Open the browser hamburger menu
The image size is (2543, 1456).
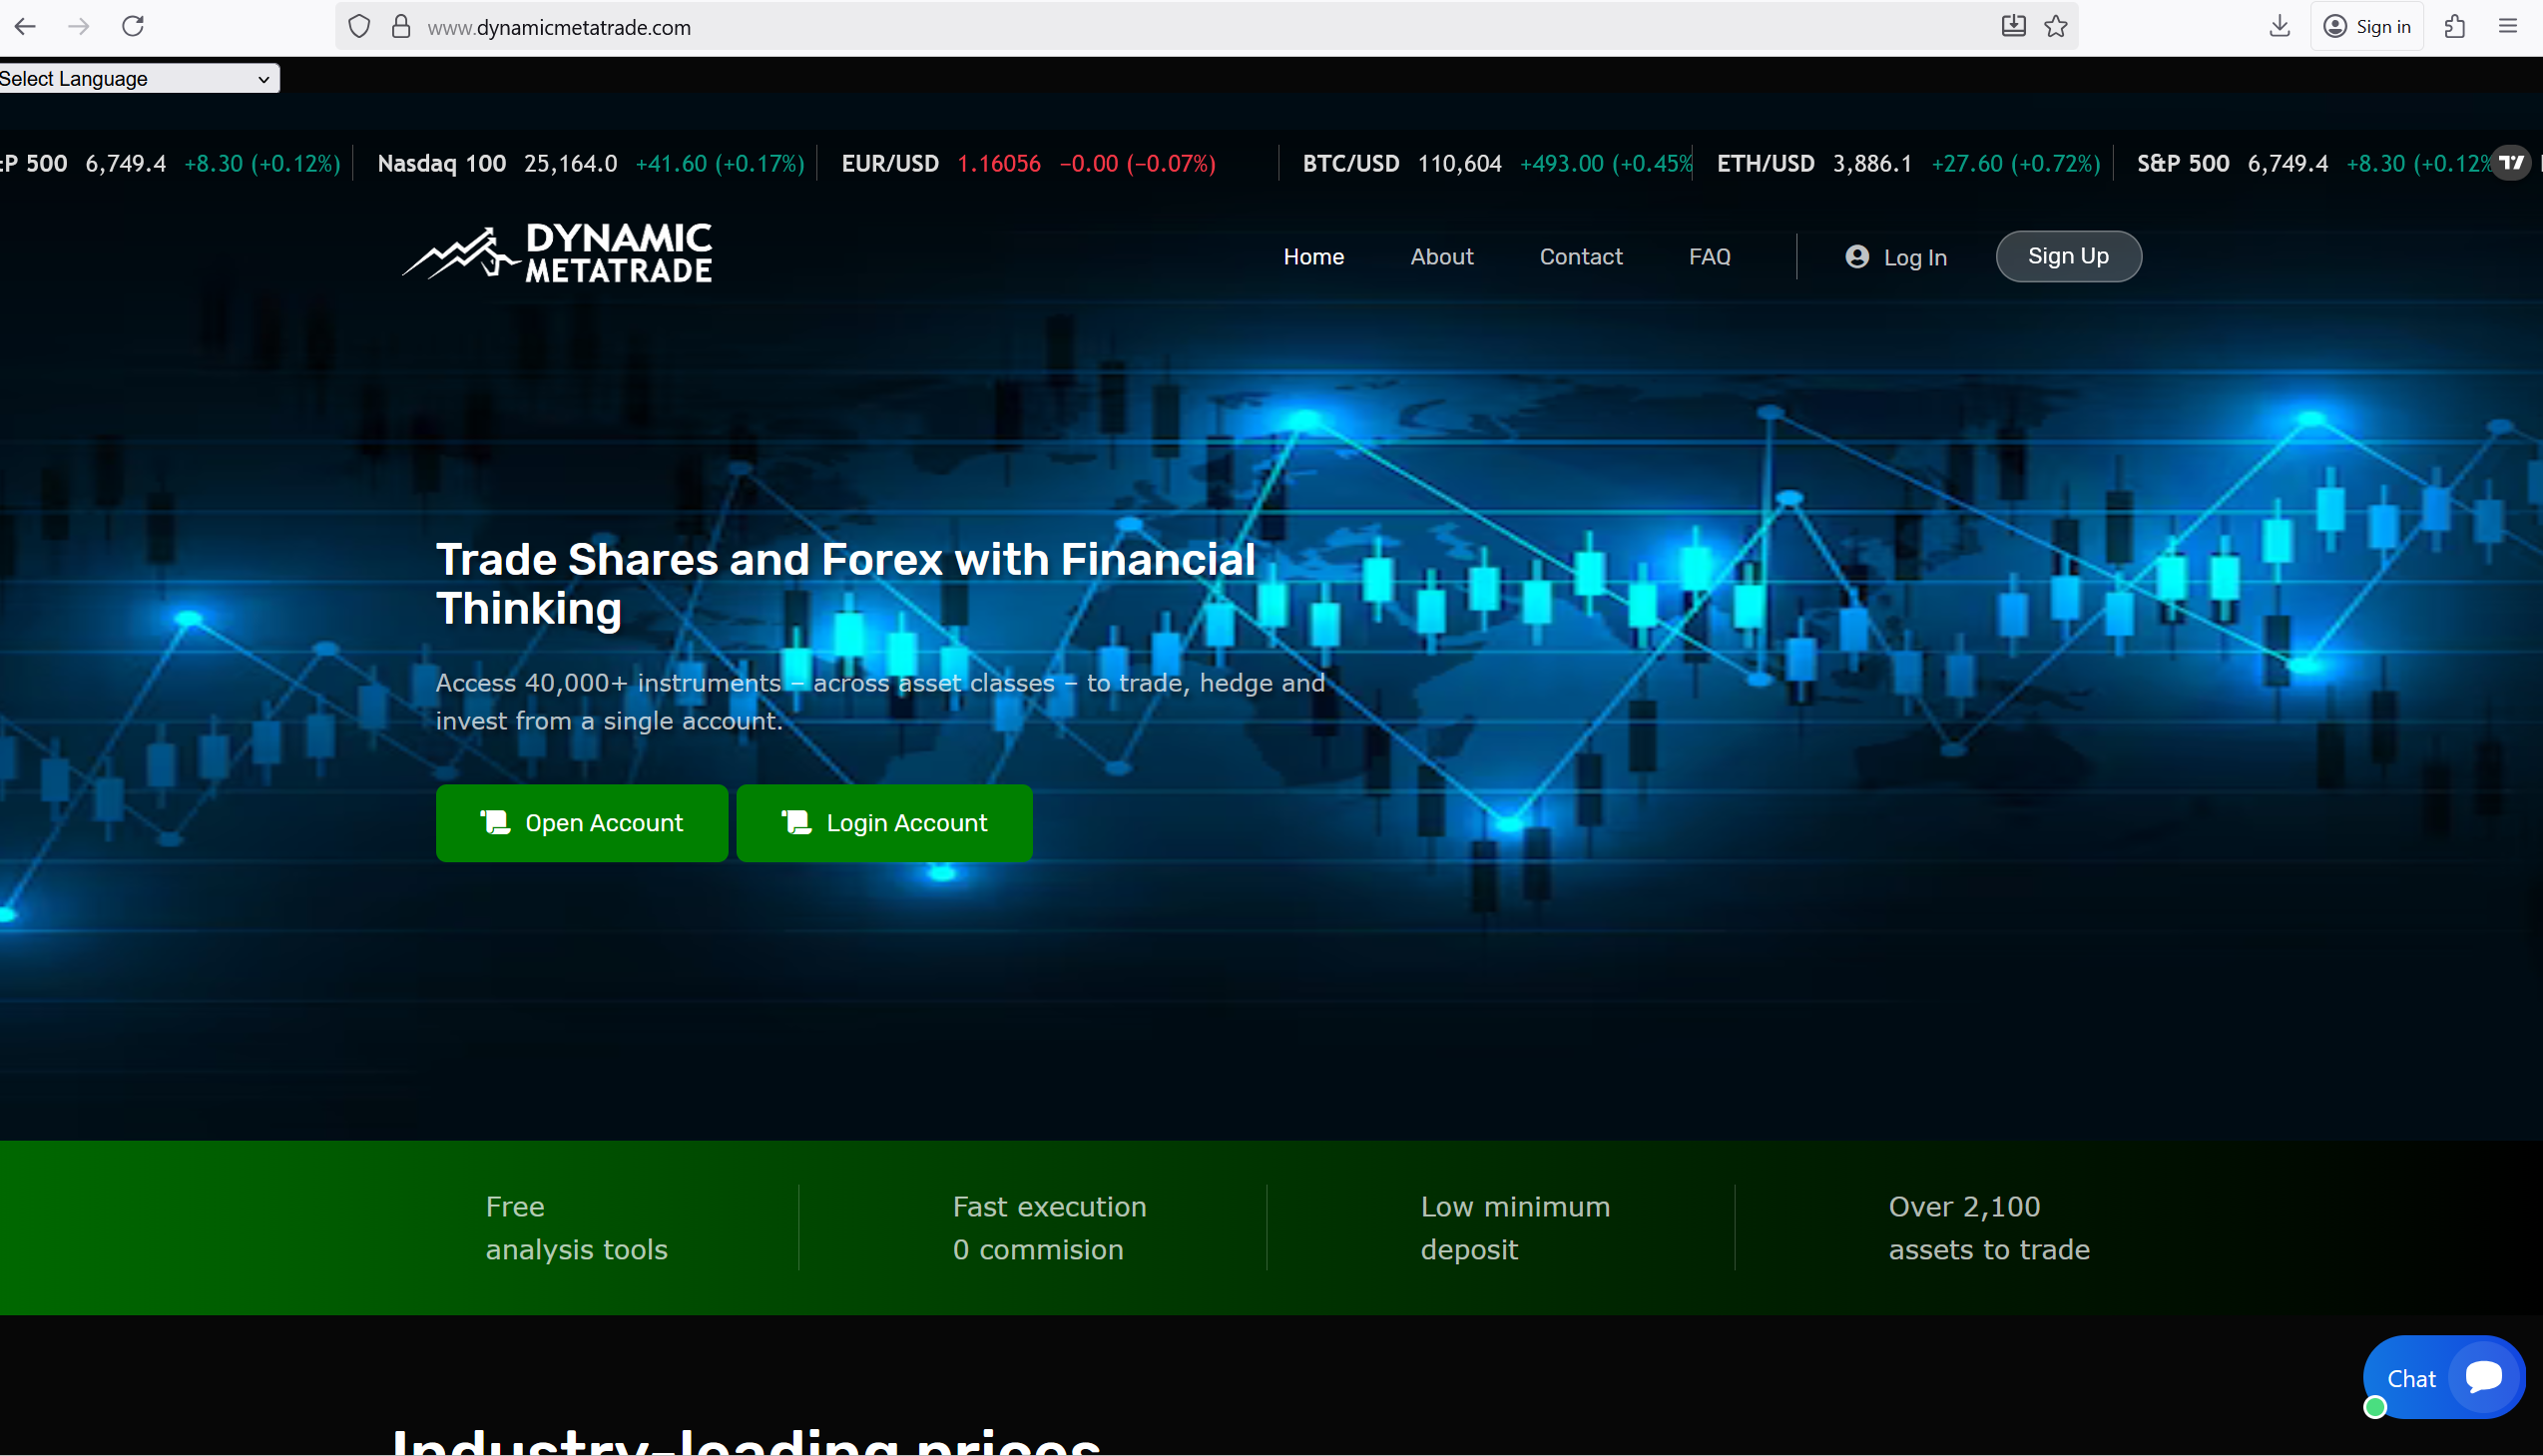tap(2507, 26)
